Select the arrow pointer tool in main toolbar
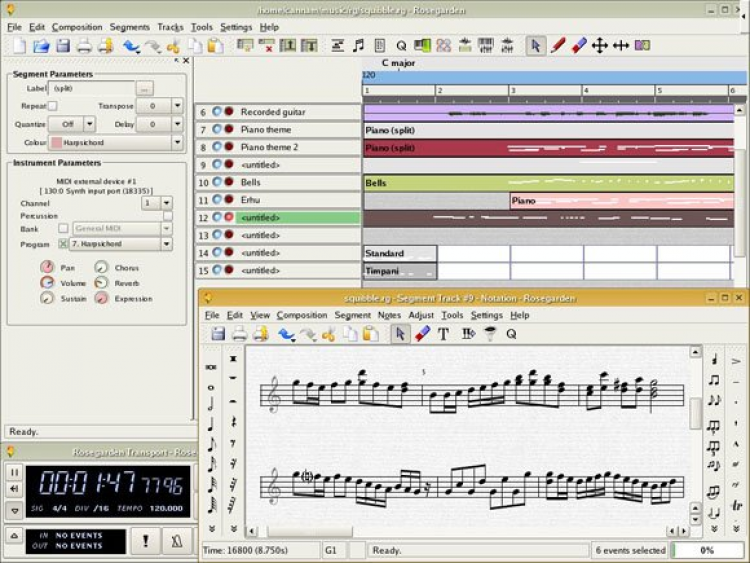The image size is (750, 563). tap(536, 46)
